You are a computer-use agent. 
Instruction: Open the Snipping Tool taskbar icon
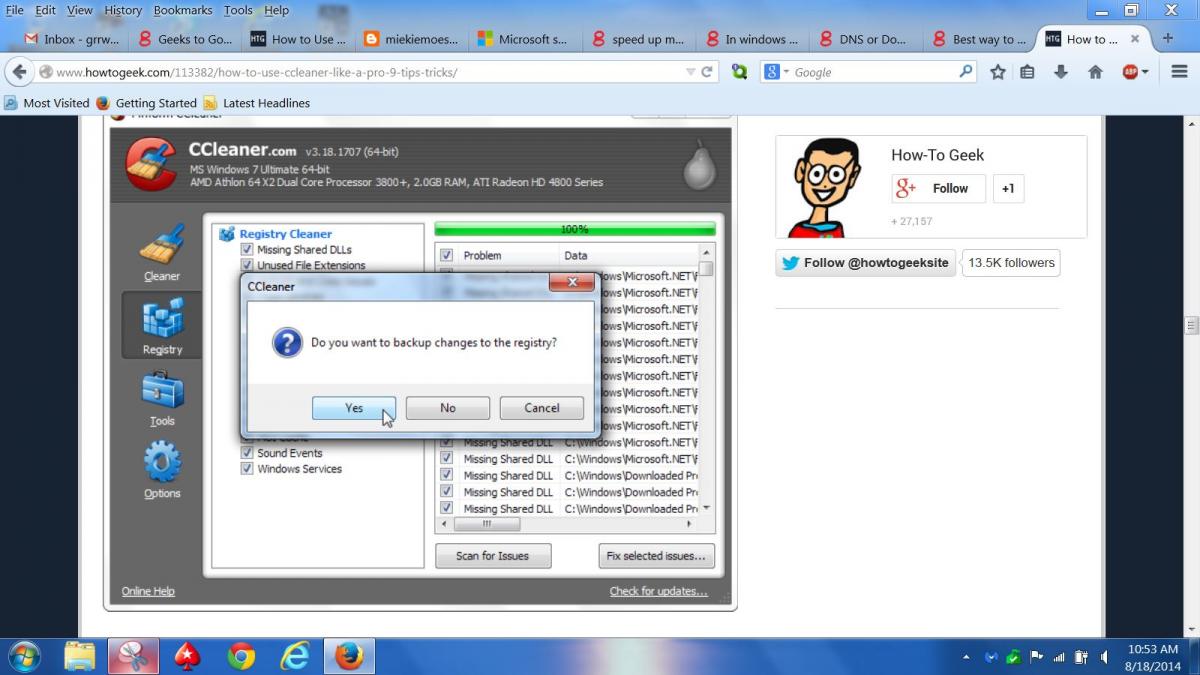pos(133,656)
